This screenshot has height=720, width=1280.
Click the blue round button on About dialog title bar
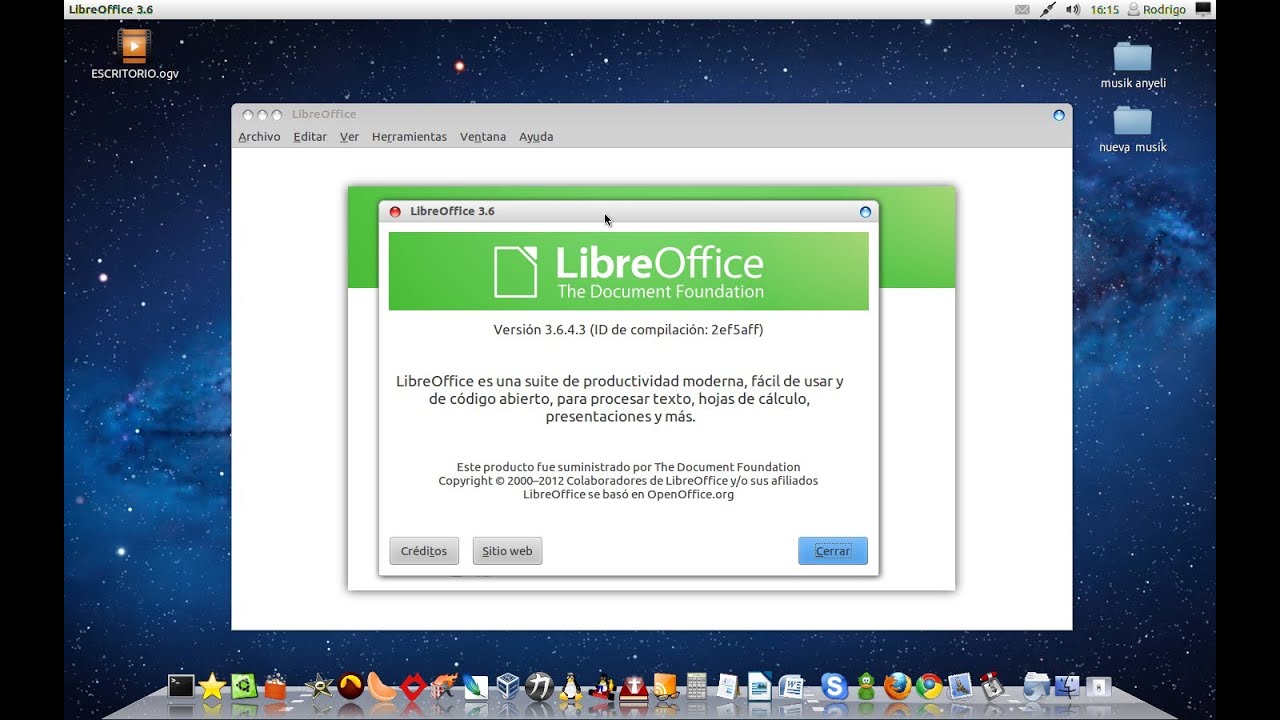865,211
